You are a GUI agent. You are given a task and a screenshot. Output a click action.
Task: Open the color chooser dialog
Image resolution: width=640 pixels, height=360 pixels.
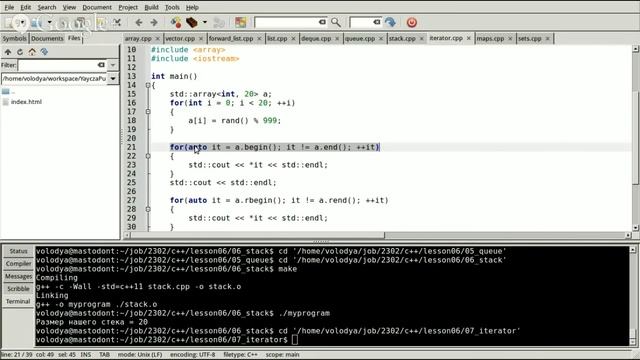[240, 22]
